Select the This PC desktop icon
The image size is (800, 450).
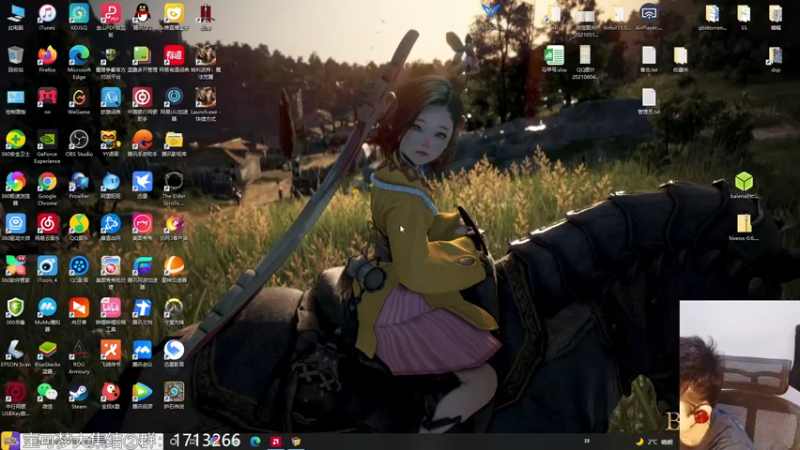[15, 16]
